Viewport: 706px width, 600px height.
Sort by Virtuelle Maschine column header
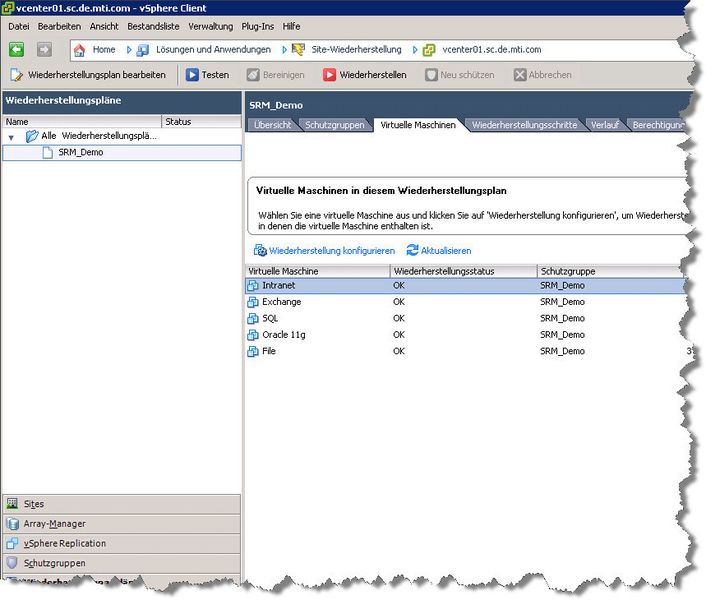317,271
